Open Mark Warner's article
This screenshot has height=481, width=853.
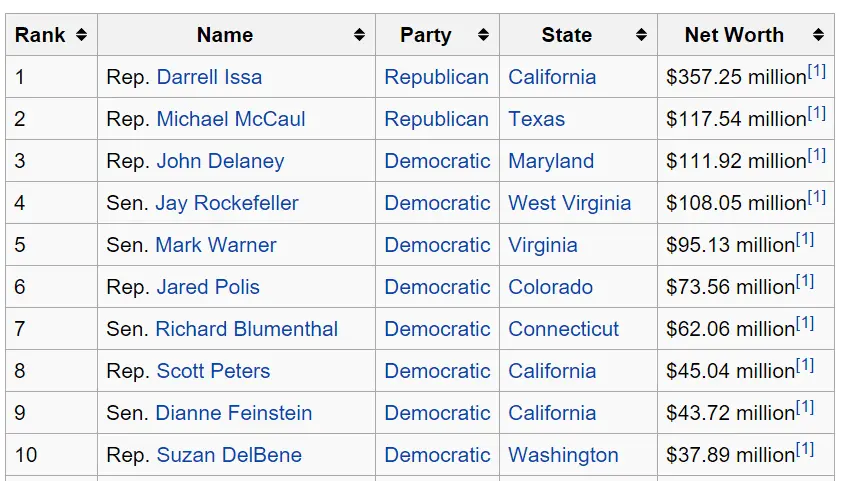coord(216,245)
